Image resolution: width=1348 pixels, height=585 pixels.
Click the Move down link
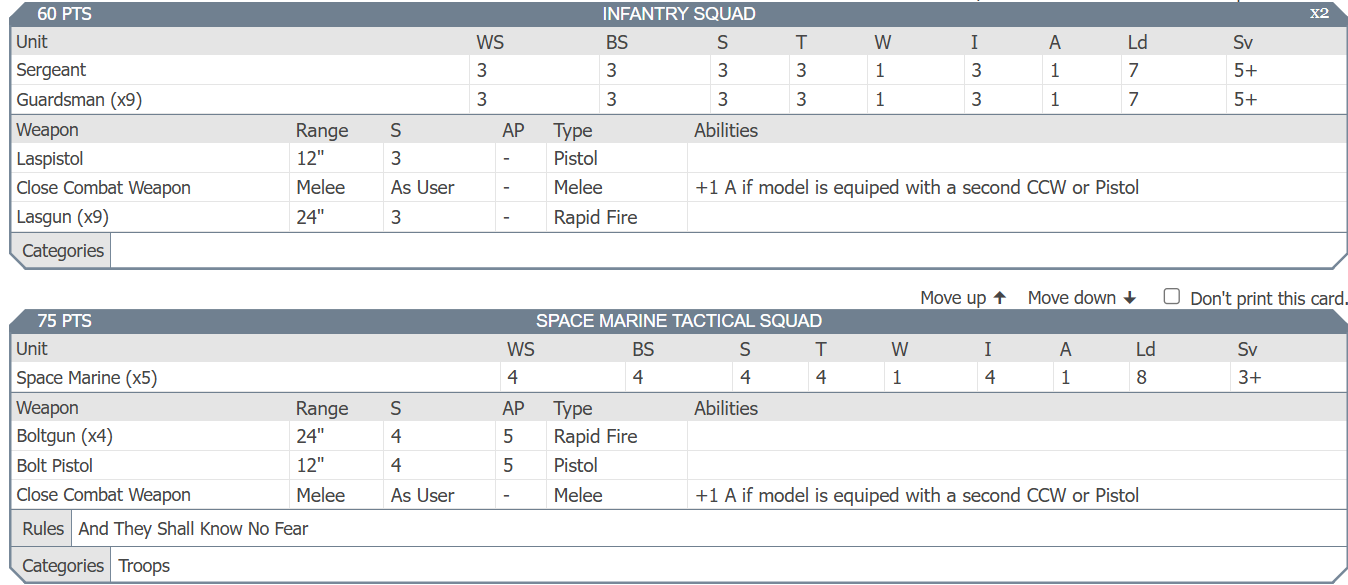pos(1082,298)
